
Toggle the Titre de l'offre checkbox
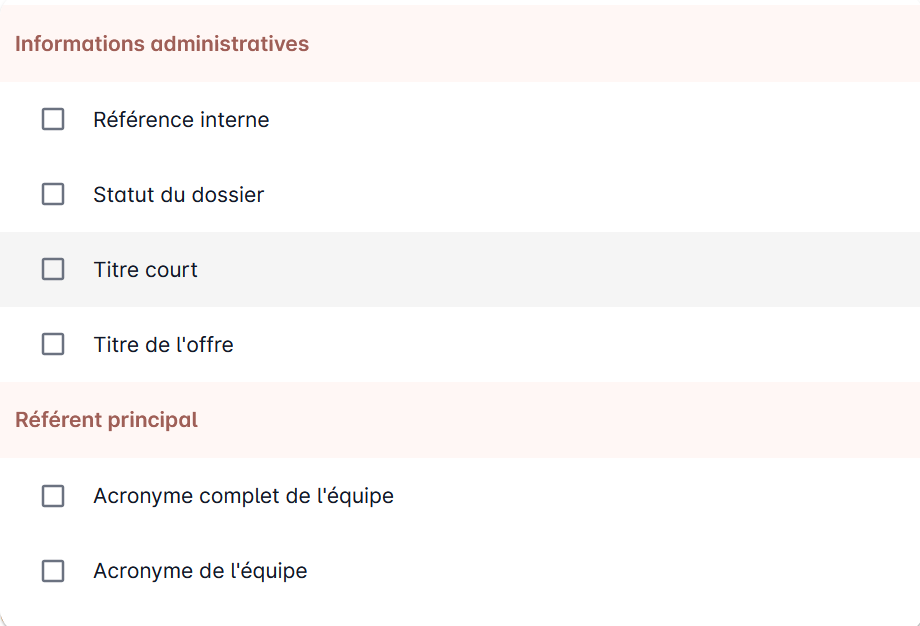pyautogui.click(x=53, y=344)
